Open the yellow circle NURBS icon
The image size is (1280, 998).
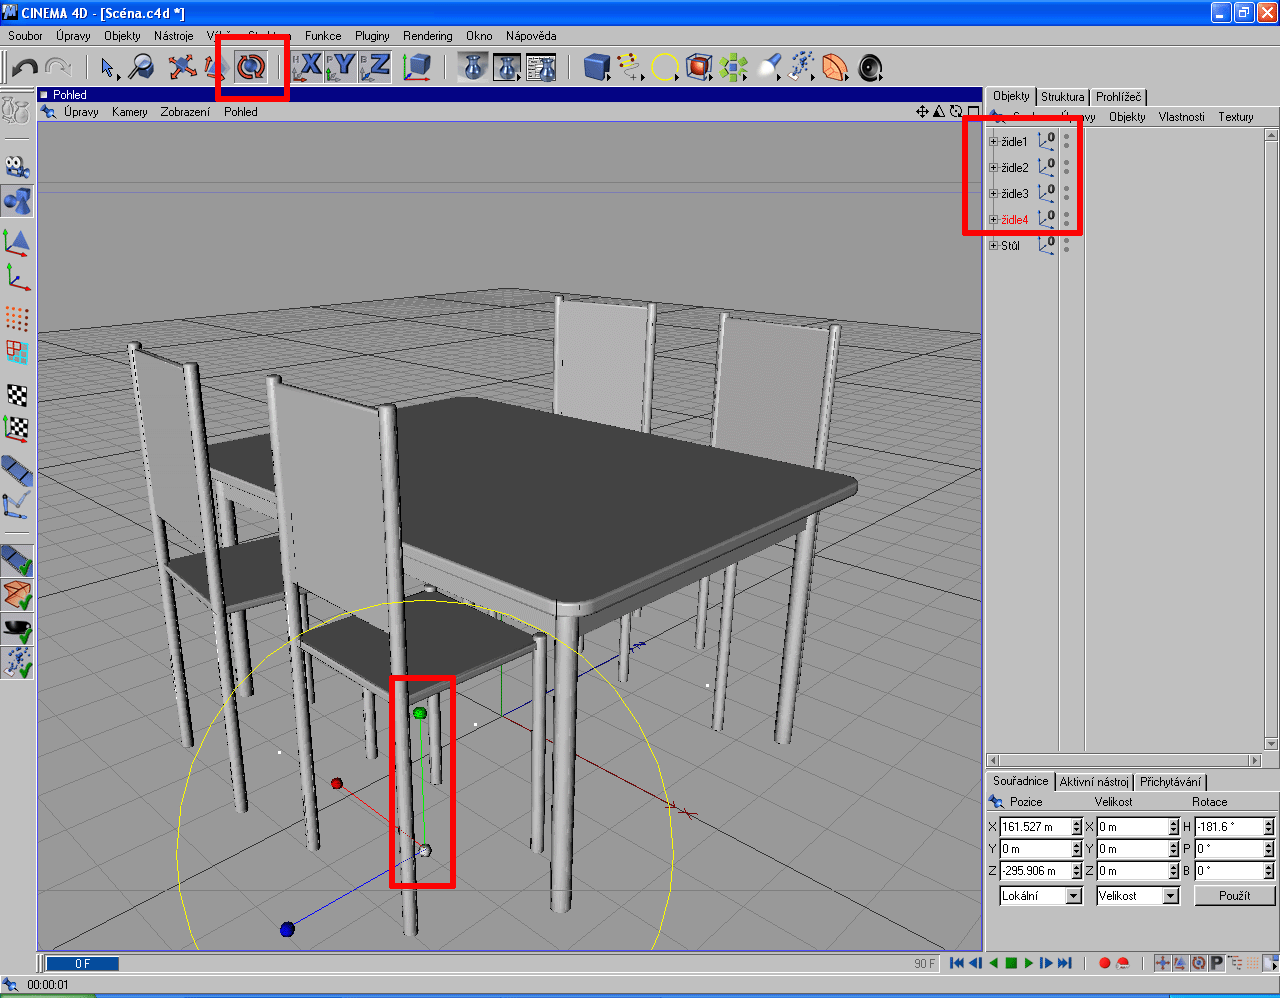pos(665,67)
